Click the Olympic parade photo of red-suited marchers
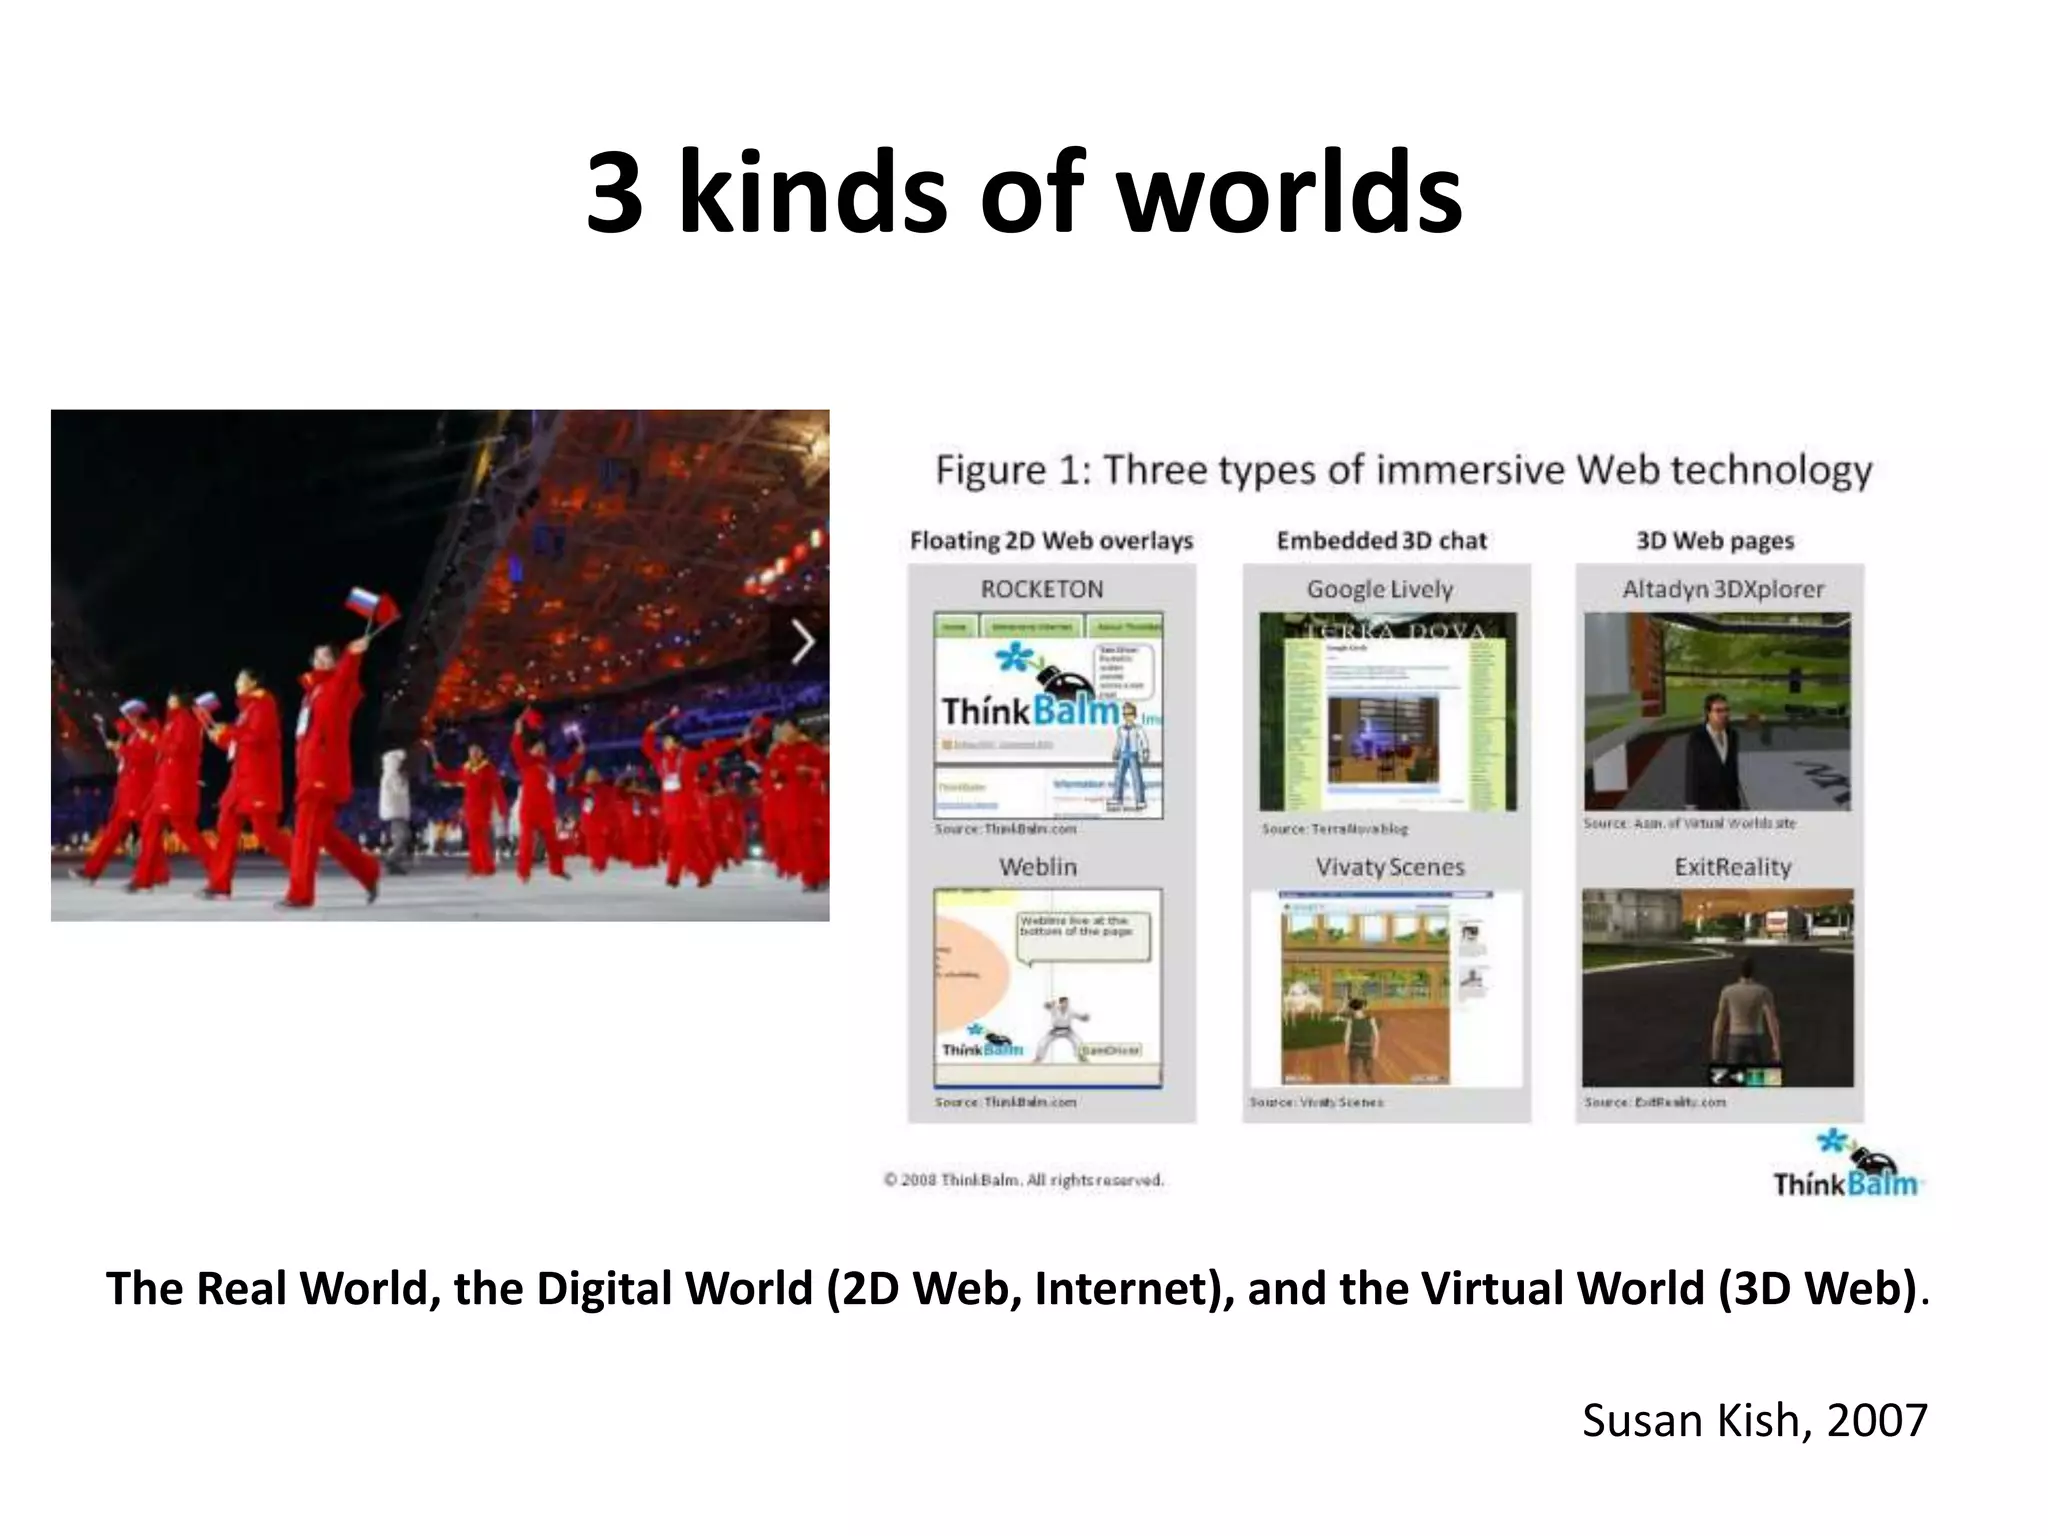Image resolution: width=2048 pixels, height=1536 pixels. pos(440,665)
